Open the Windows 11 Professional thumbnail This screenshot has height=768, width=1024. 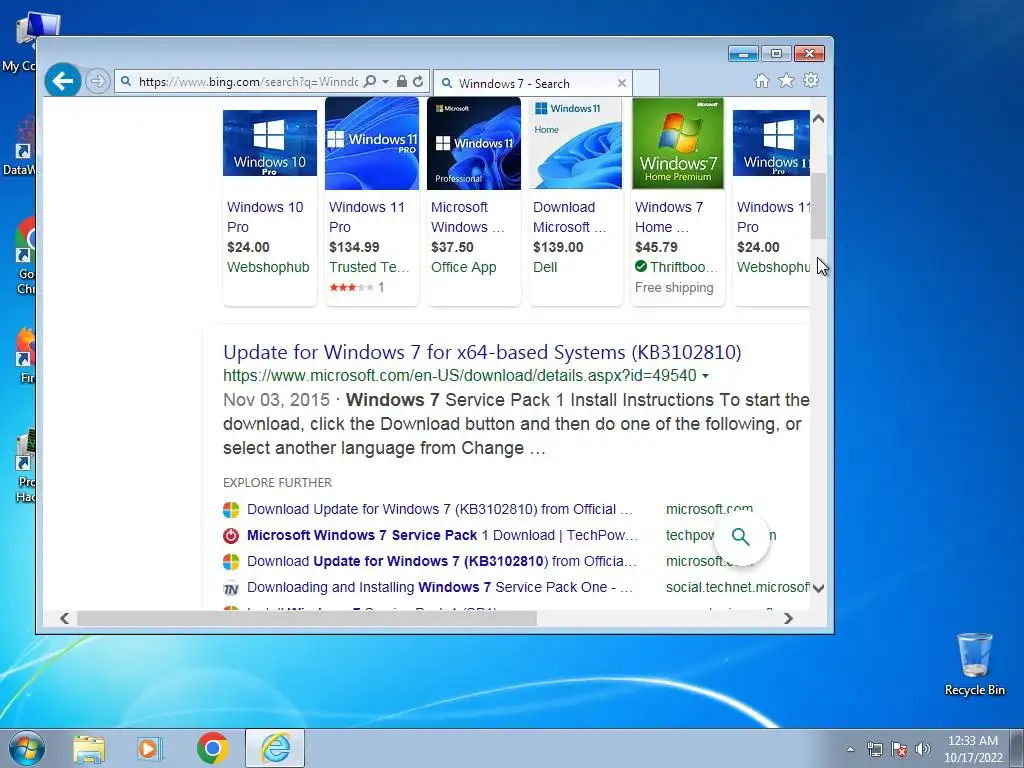tap(473, 144)
